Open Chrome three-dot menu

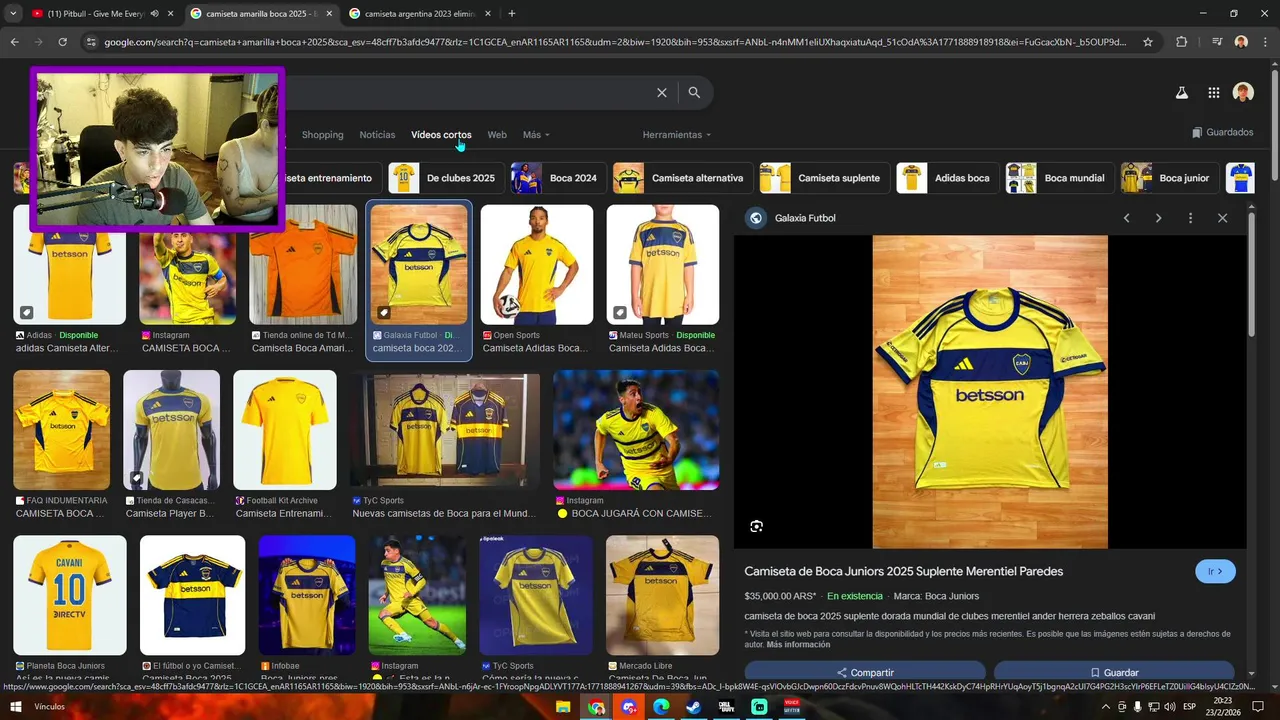click(x=1264, y=42)
